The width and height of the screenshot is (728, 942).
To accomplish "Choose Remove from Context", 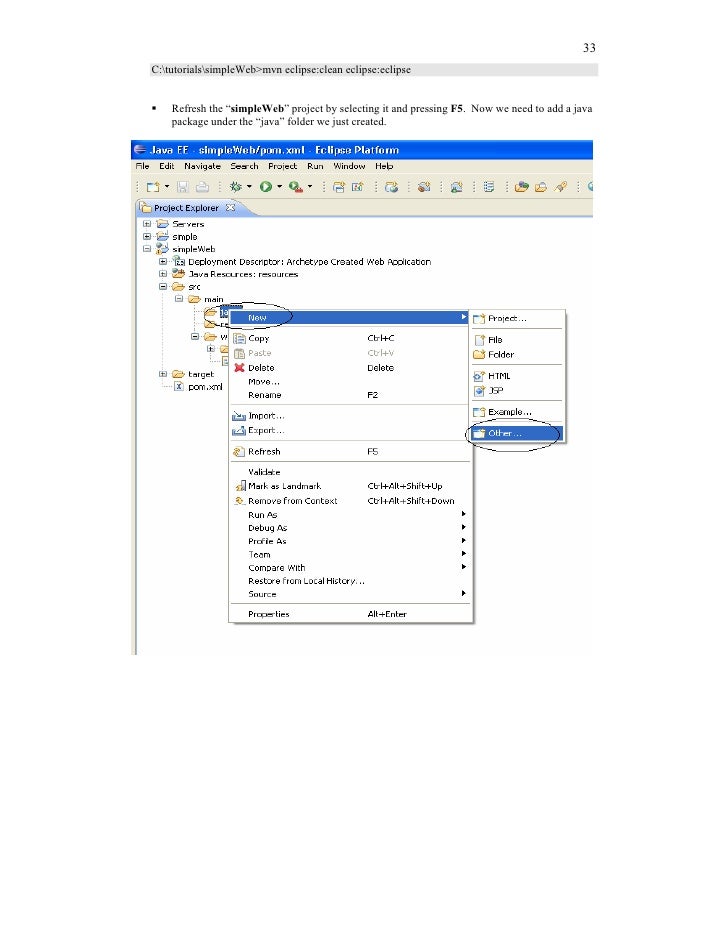I will (x=351, y=500).
